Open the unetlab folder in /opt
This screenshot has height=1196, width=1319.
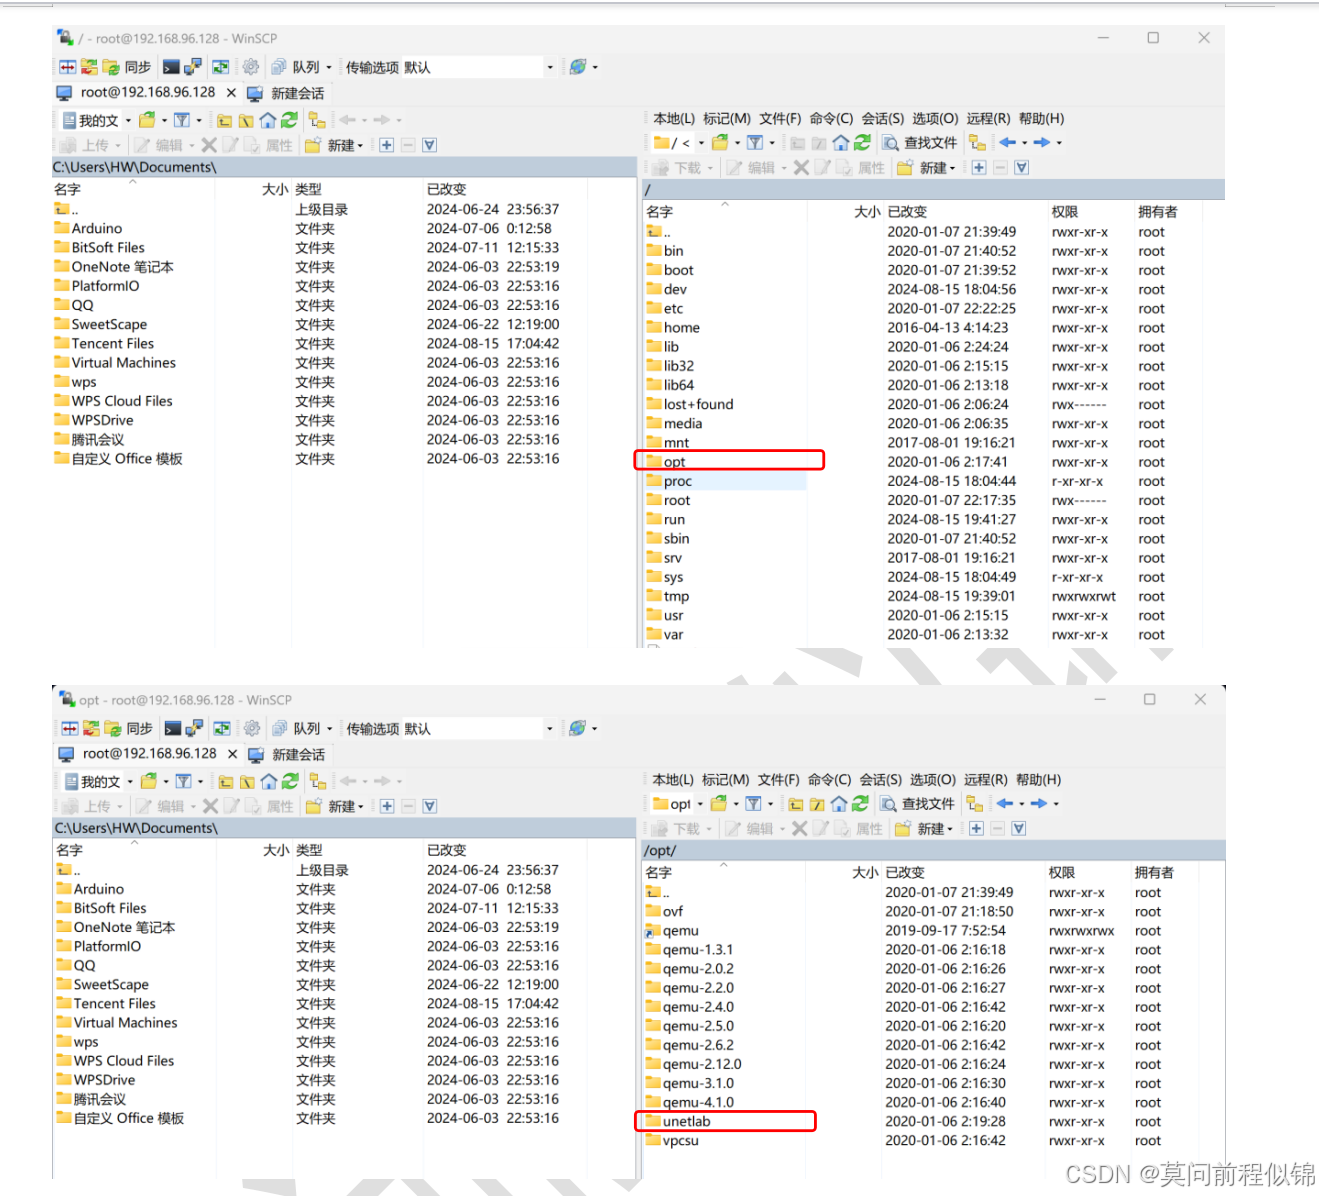[x=685, y=1121]
